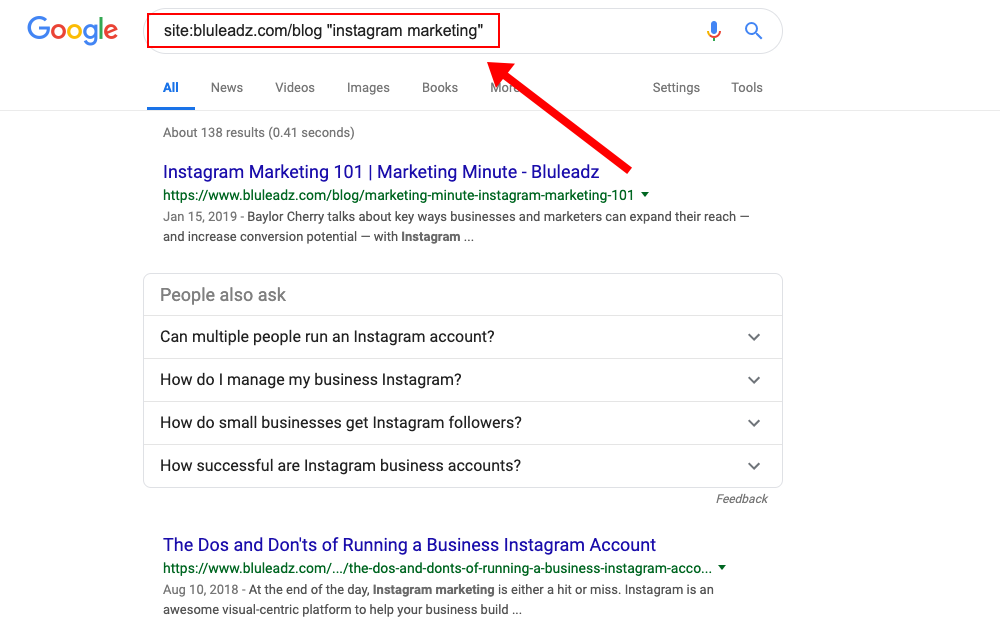The width and height of the screenshot is (1000, 638).
Task: Open the Settings menu
Action: (676, 88)
